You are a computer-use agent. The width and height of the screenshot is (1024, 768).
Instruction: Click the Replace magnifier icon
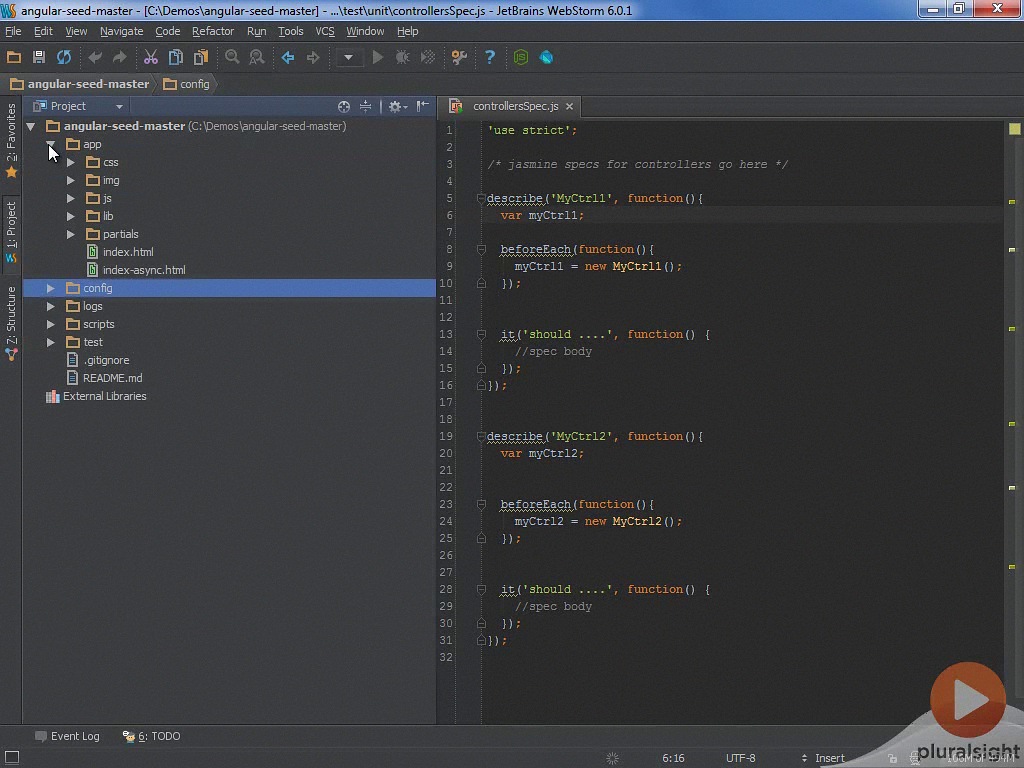(x=257, y=57)
